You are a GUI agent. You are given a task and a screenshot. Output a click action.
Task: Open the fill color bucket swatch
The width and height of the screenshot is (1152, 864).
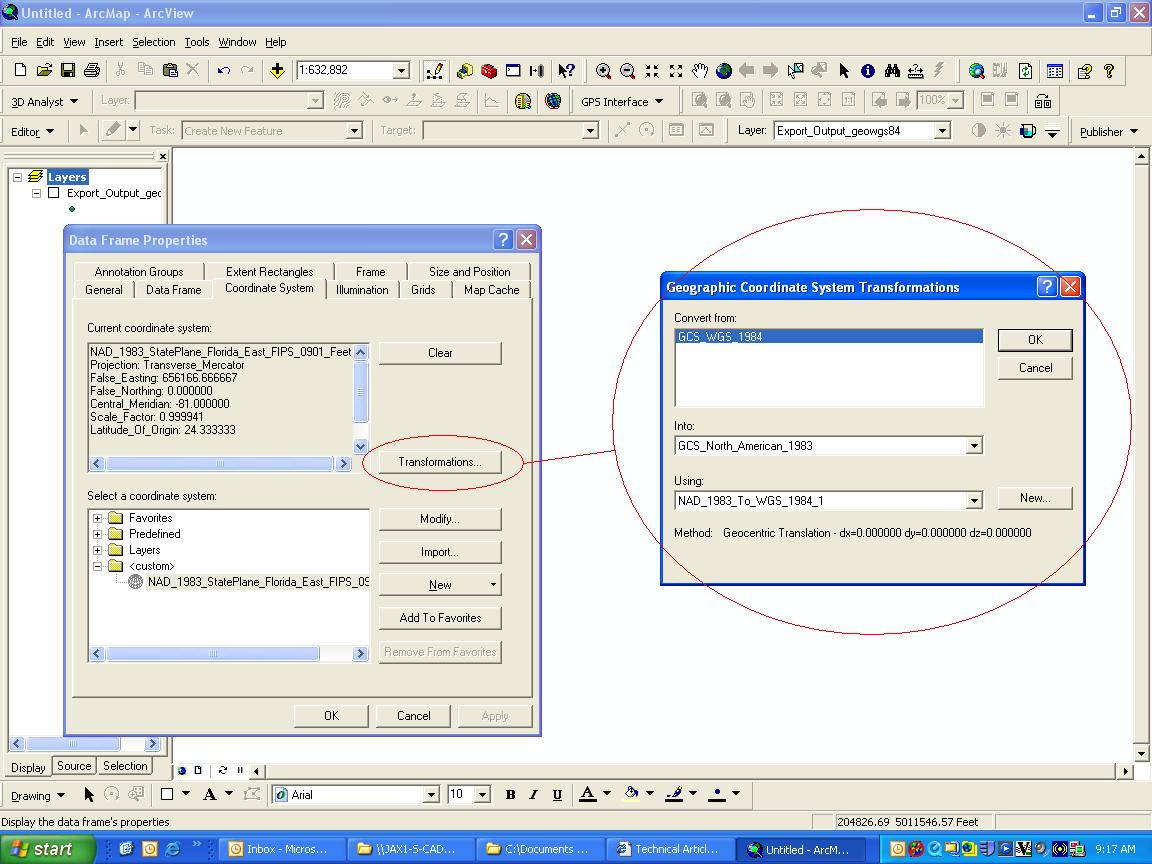(631, 794)
